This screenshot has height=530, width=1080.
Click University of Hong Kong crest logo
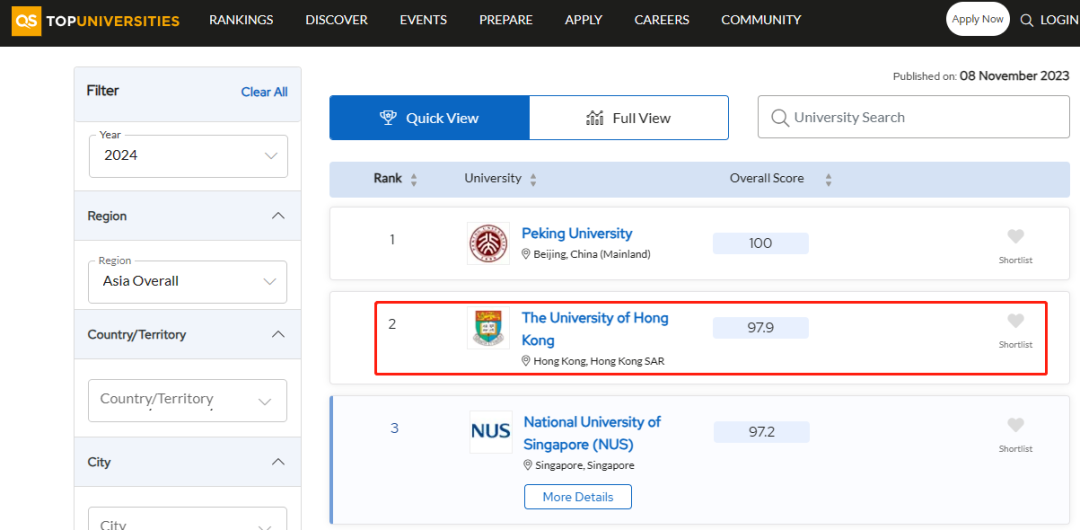coord(488,327)
